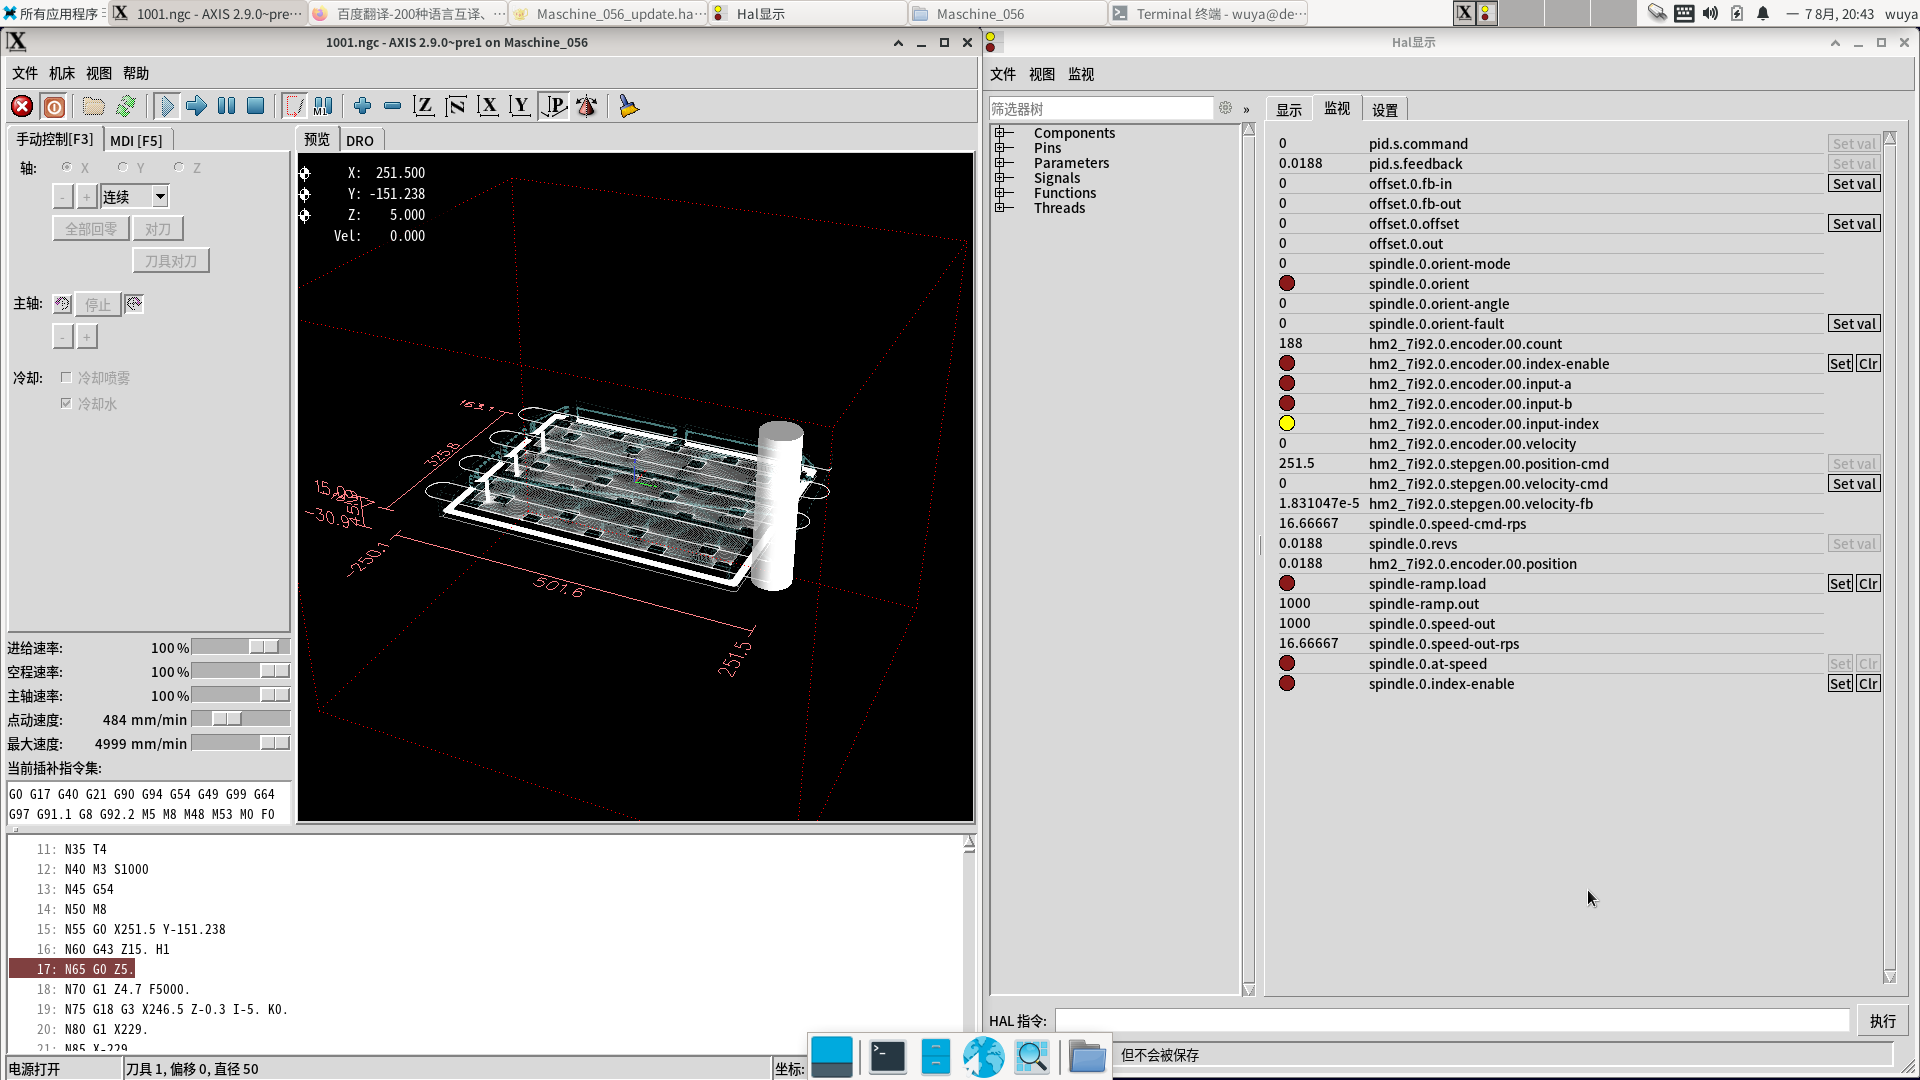Open application finder magnifier in dock
The image size is (1920, 1080).
pos(1032,1057)
